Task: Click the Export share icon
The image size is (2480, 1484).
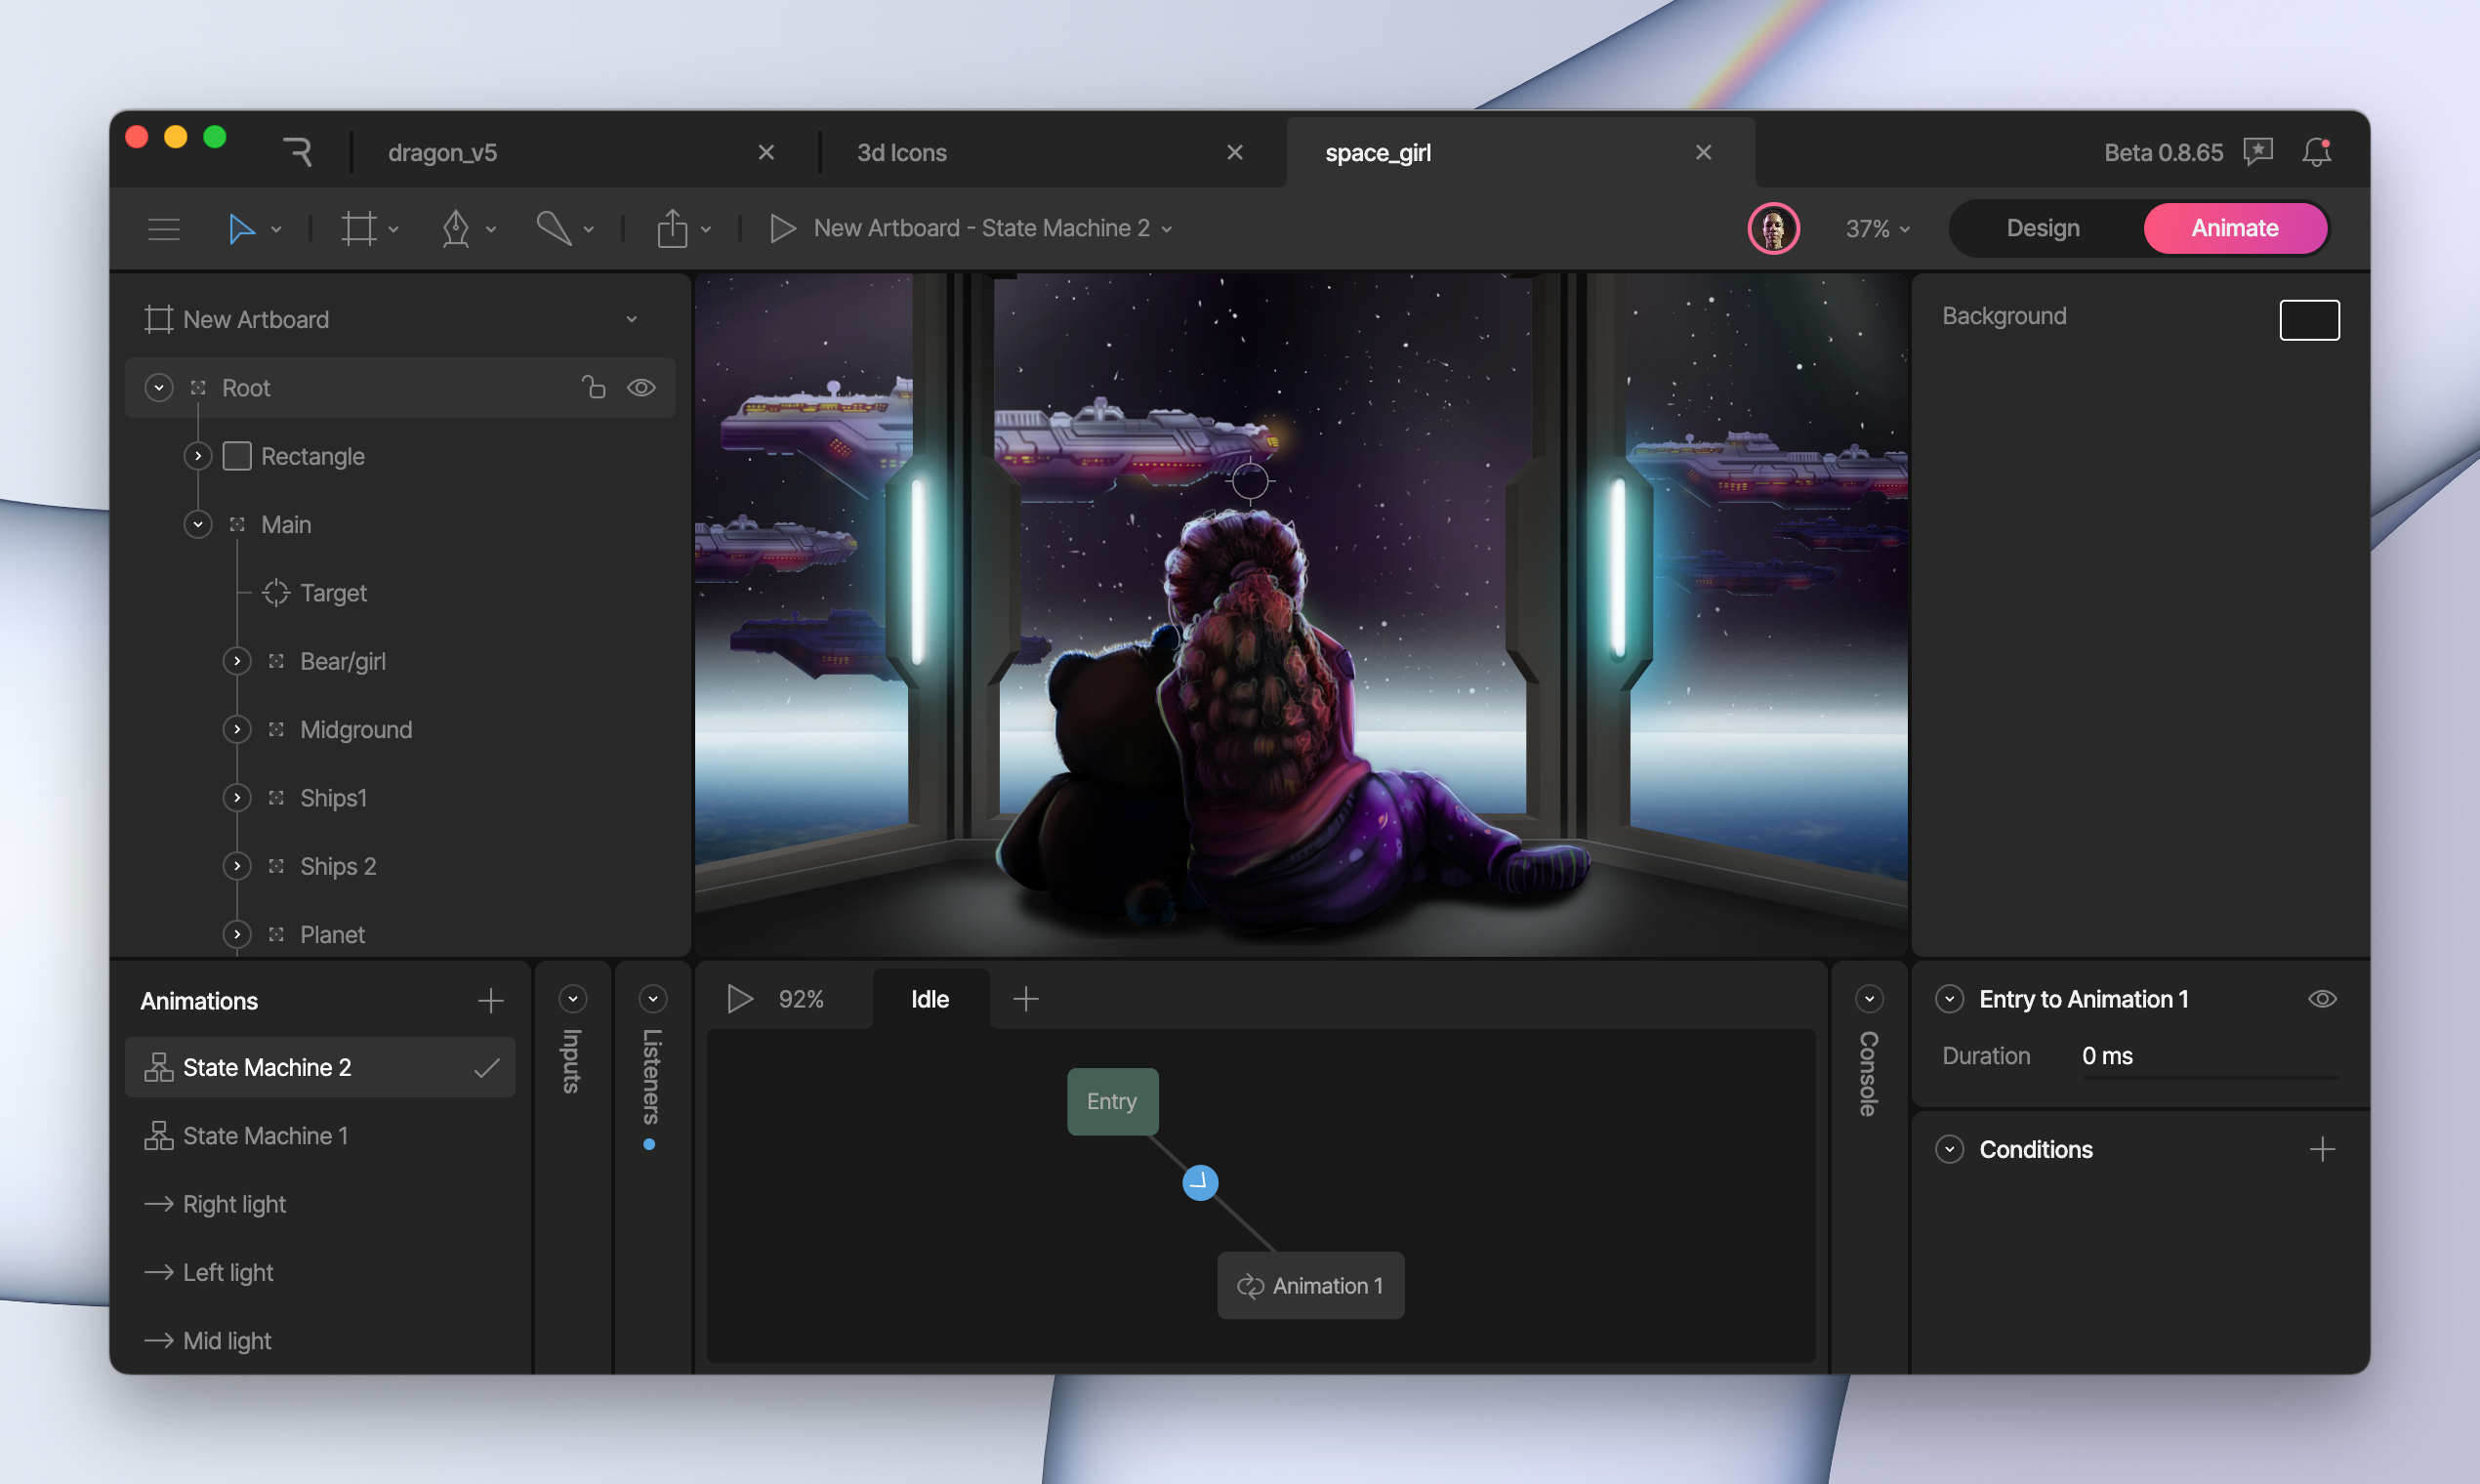Action: tap(672, 229)
